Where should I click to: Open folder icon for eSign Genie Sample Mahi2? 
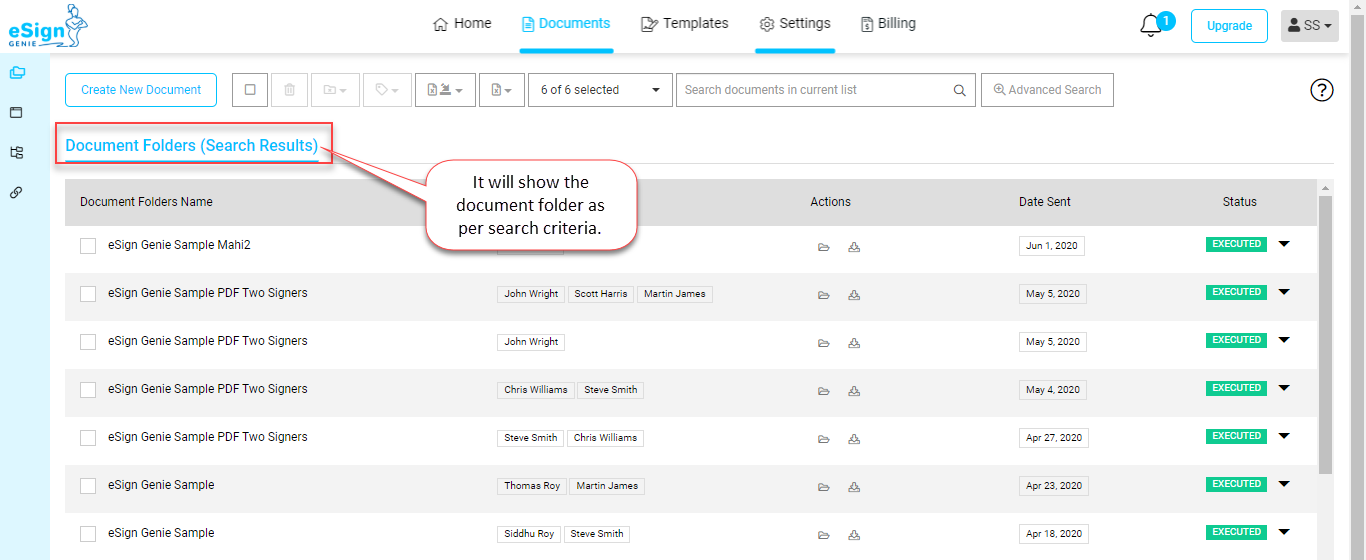824,247
